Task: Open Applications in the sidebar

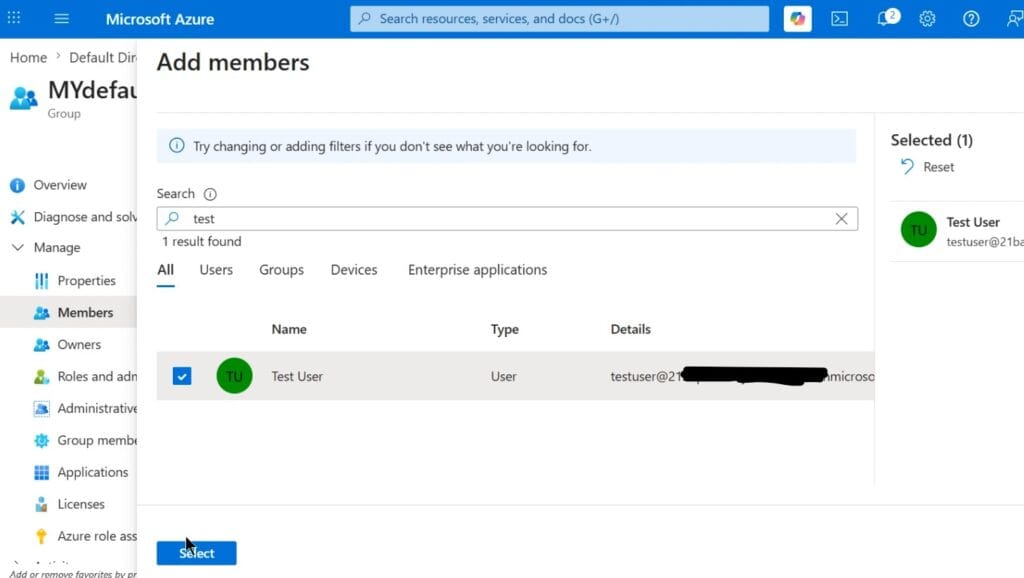Action: pos(93,472)
